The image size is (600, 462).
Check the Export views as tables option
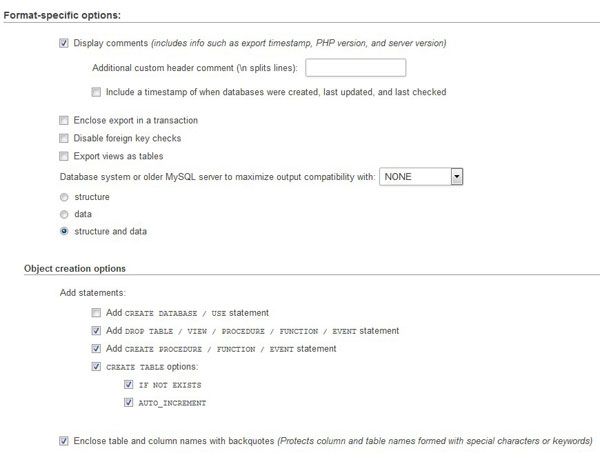tap(65, 157)
